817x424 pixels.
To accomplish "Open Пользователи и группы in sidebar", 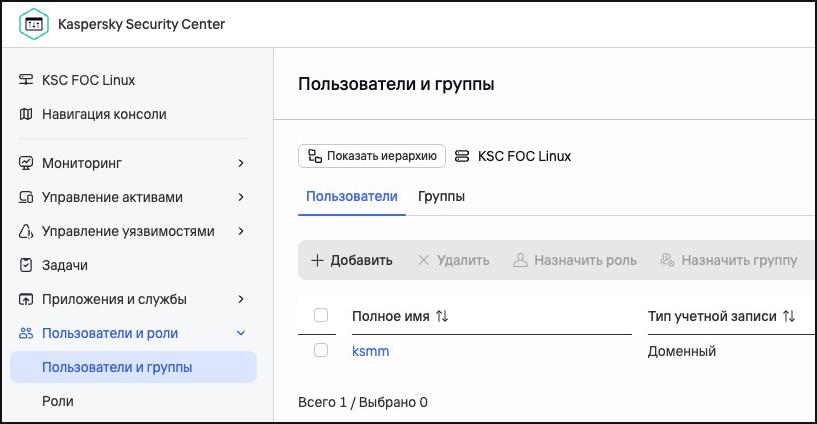I will click(133, 367).
